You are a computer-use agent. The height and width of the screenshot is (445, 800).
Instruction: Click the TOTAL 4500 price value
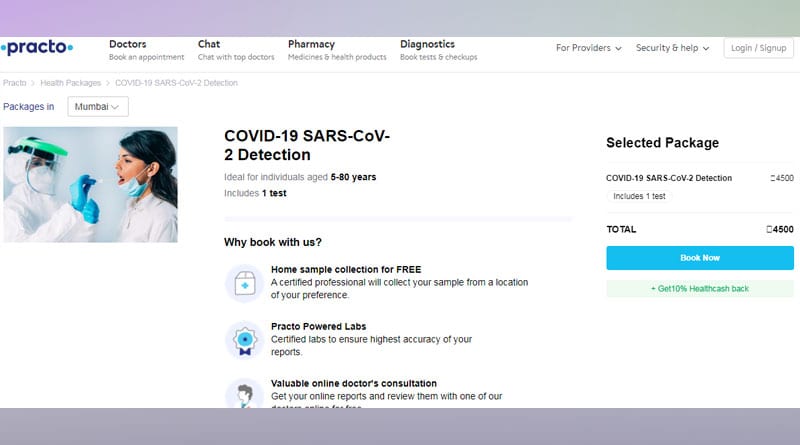click(x=780, y=230)
